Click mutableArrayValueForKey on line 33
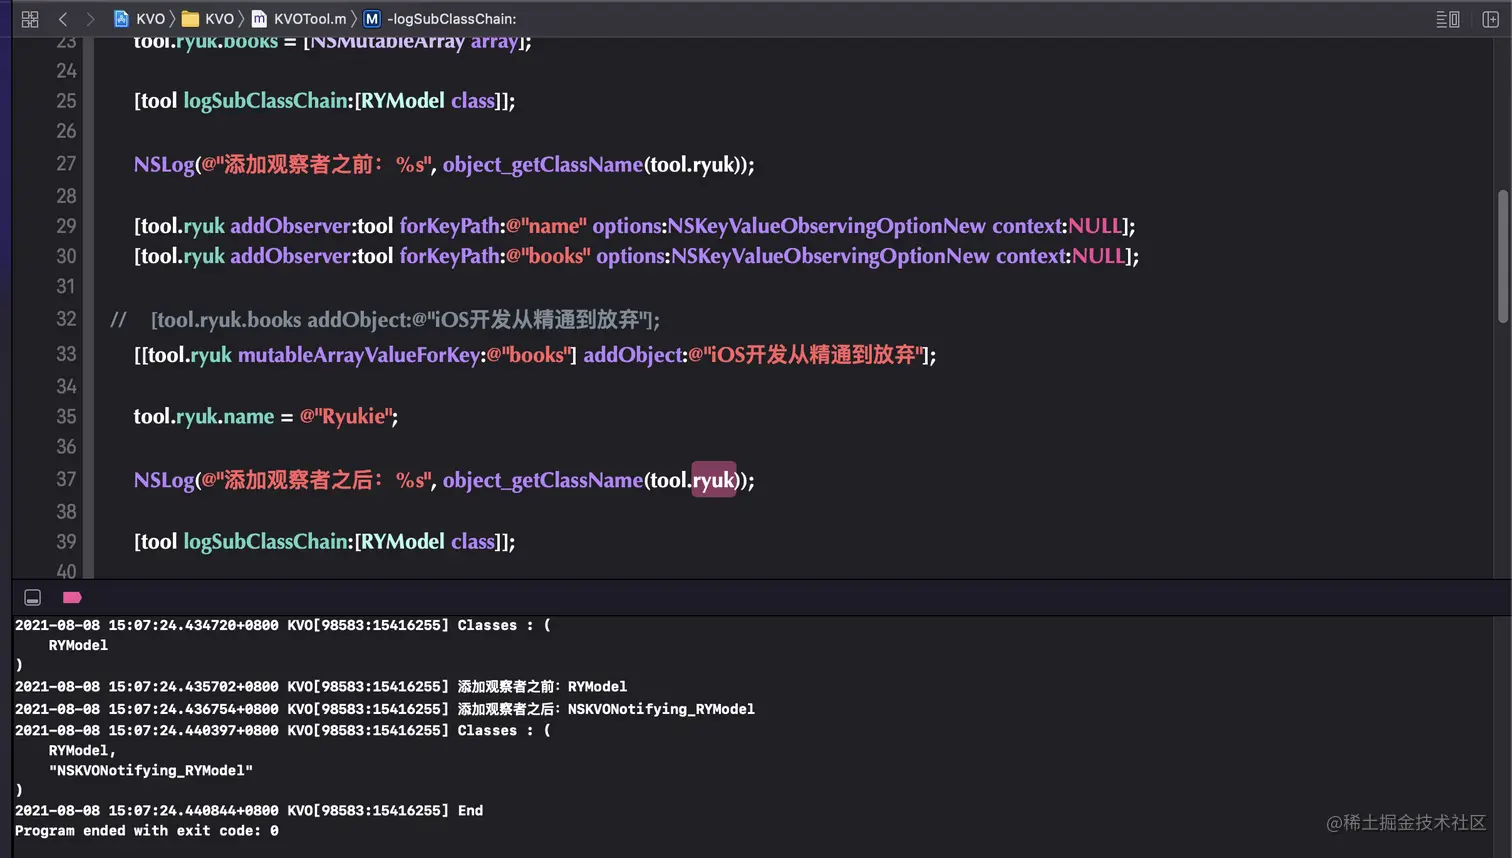This screenshot has width=1512, height=858. [359, 355]
